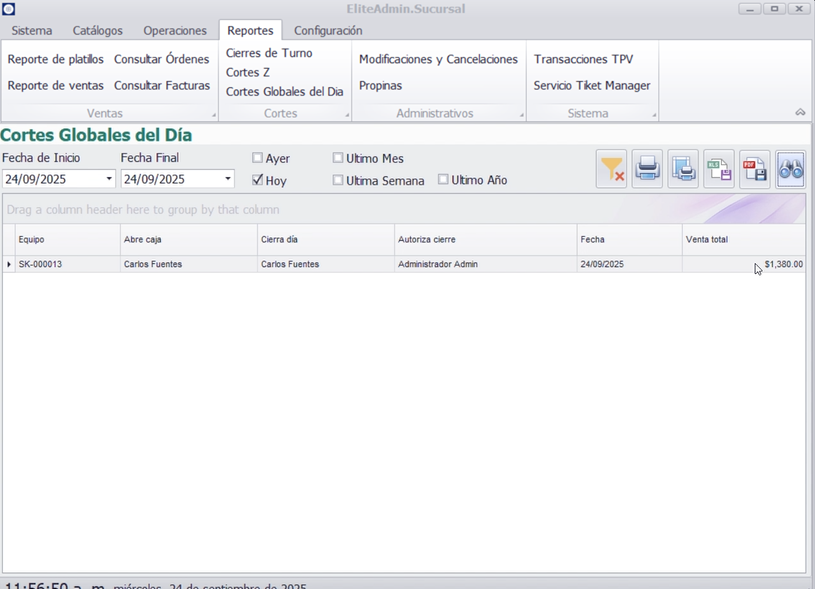Screen dimensions: 815x589
Task: Open Cierres de Turno report
Action: coord(269,53)
